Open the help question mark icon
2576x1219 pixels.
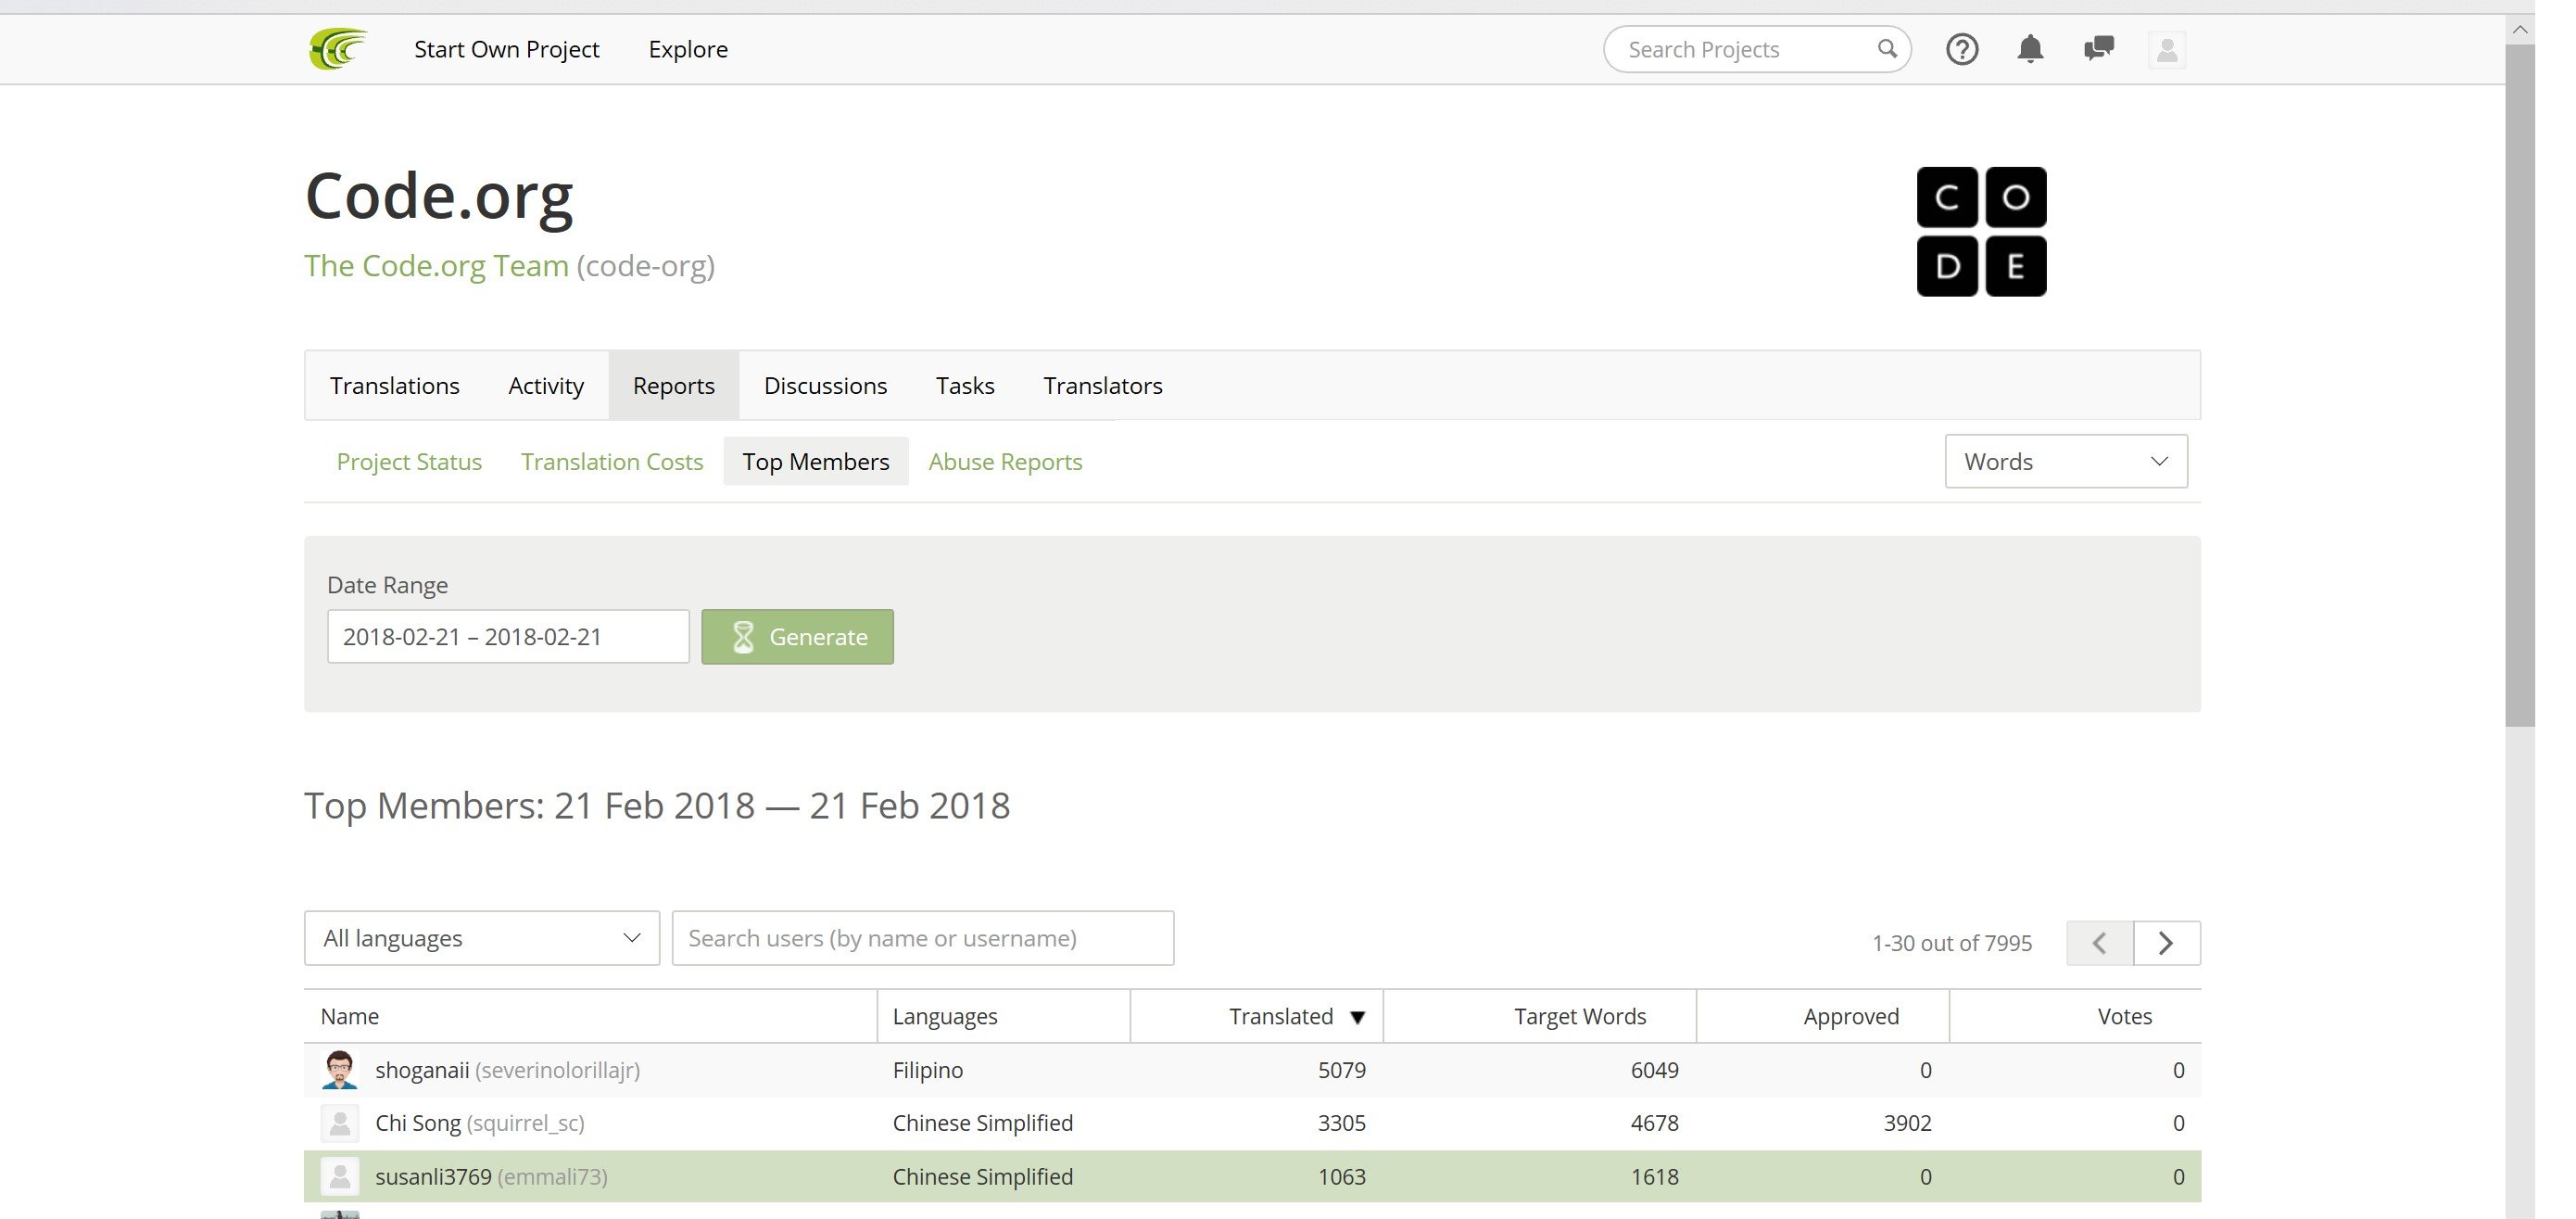tap(1962, 49)
